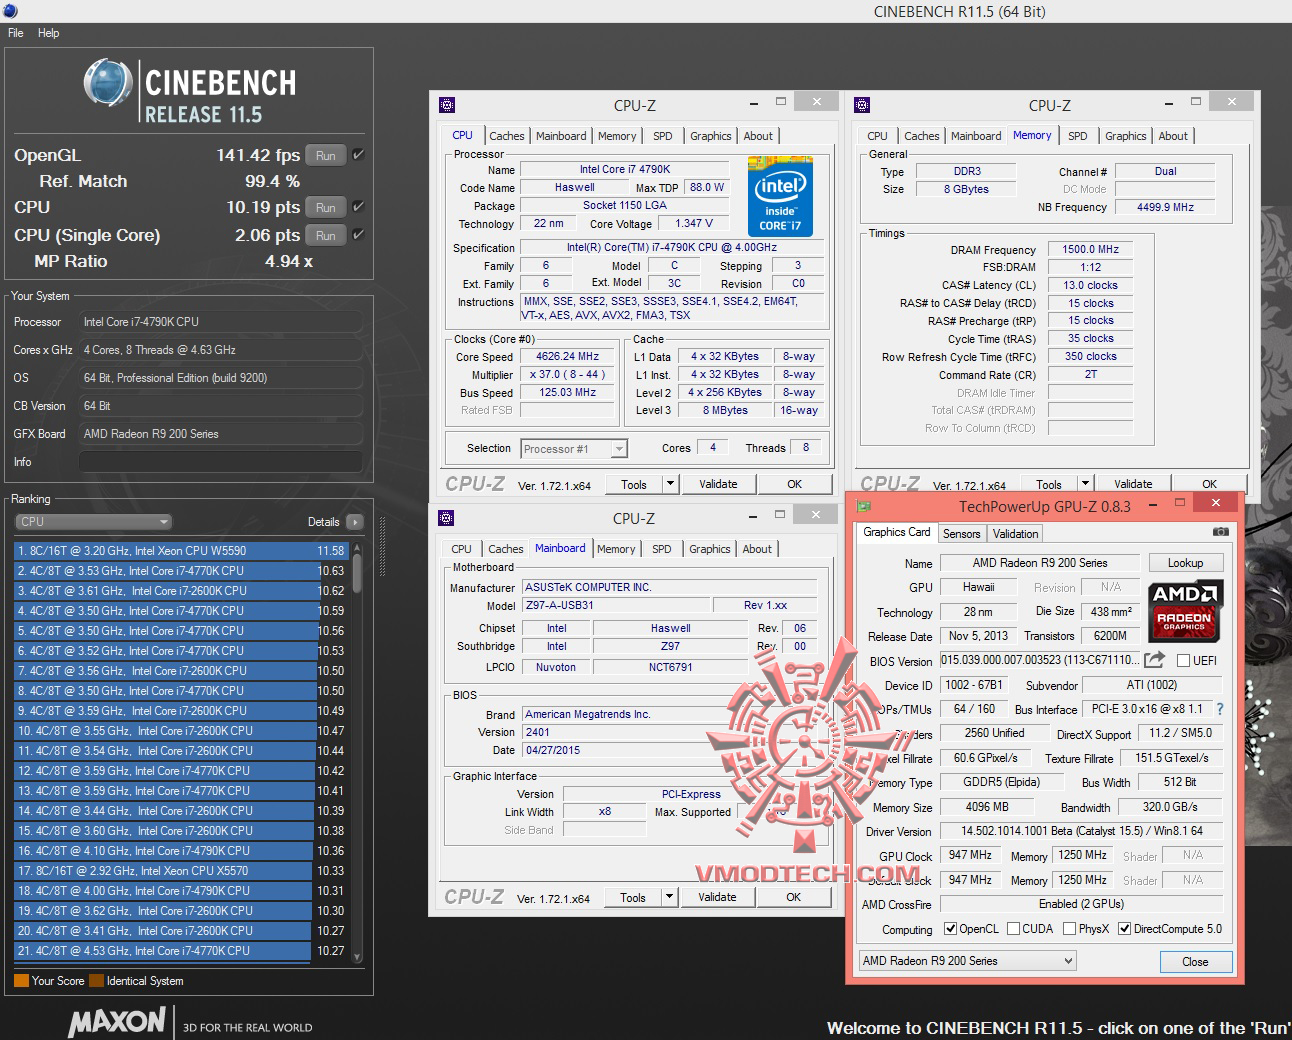Screen dimensions: 1292x1040
Task: Switch to Memory tab in the CPU-Z mainboard window
Action: (616, 549)
